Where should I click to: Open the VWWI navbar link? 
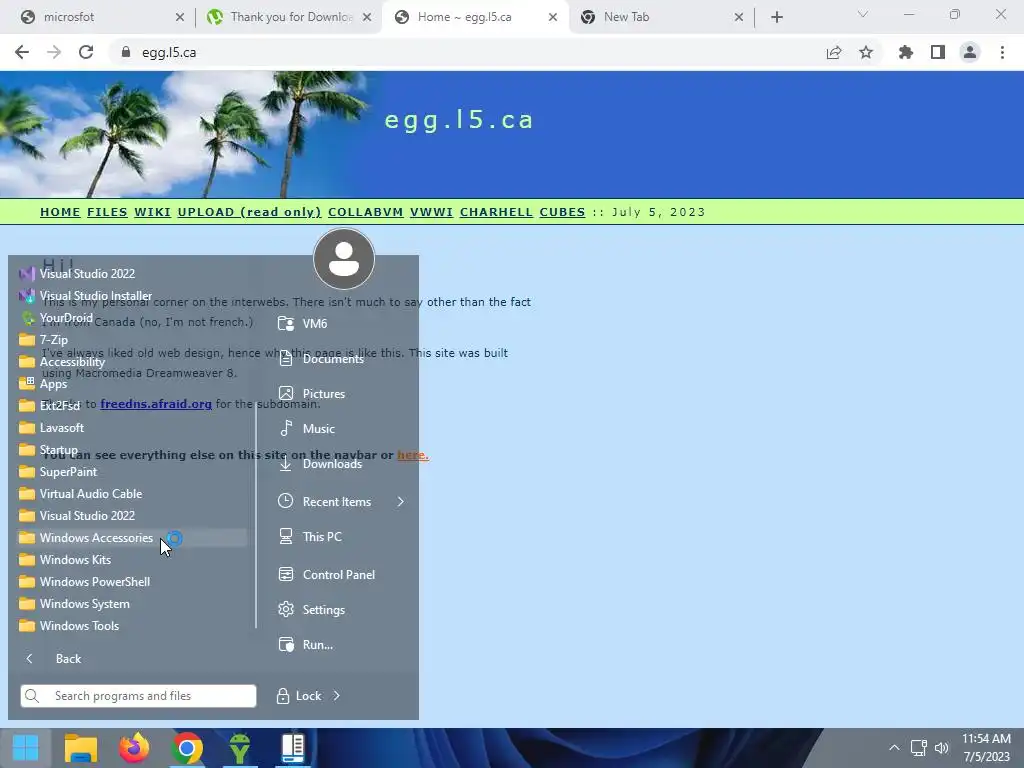pyautogui.click(x=432, y=212)
